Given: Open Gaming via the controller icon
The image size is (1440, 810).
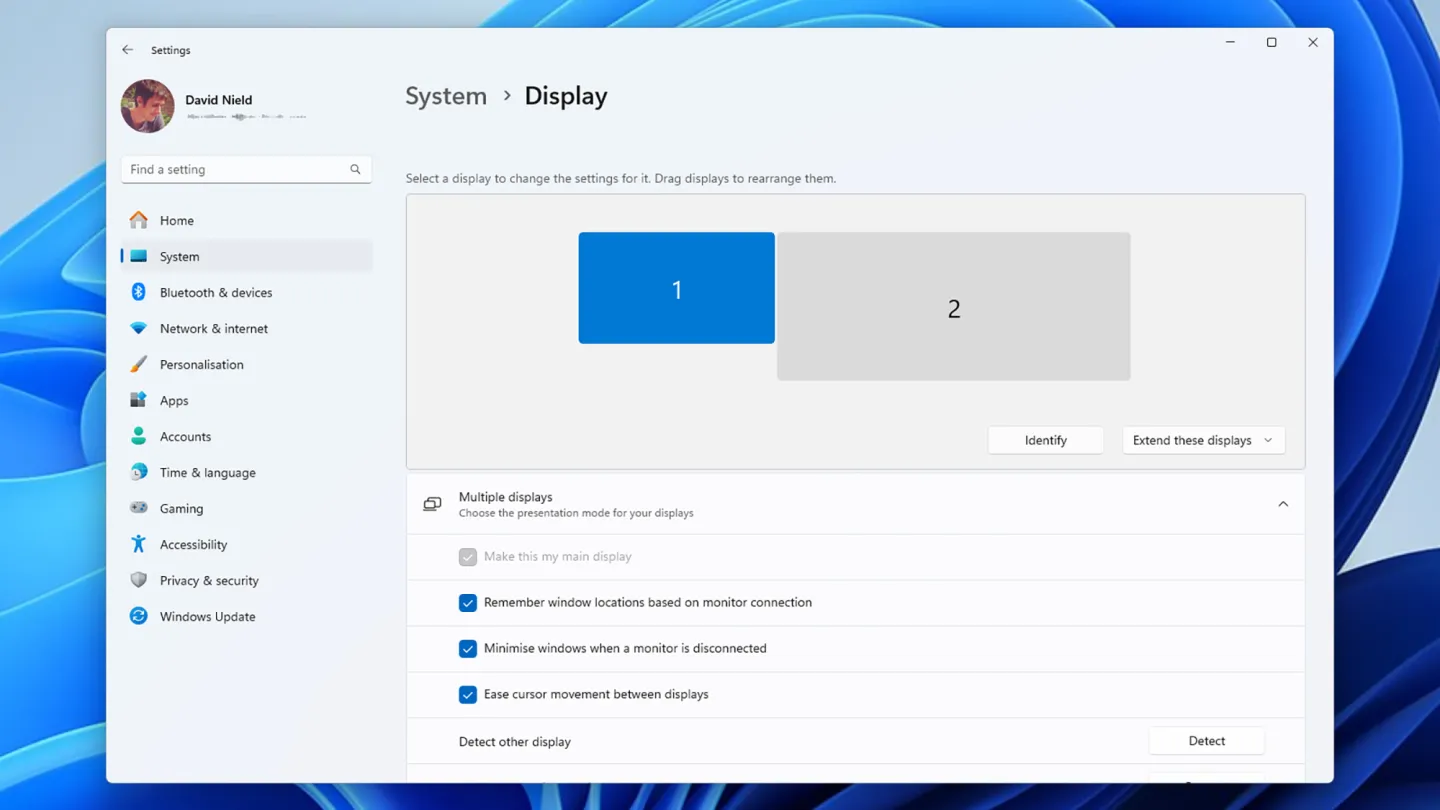Looking at the screenshot, I should coord(138,508).
